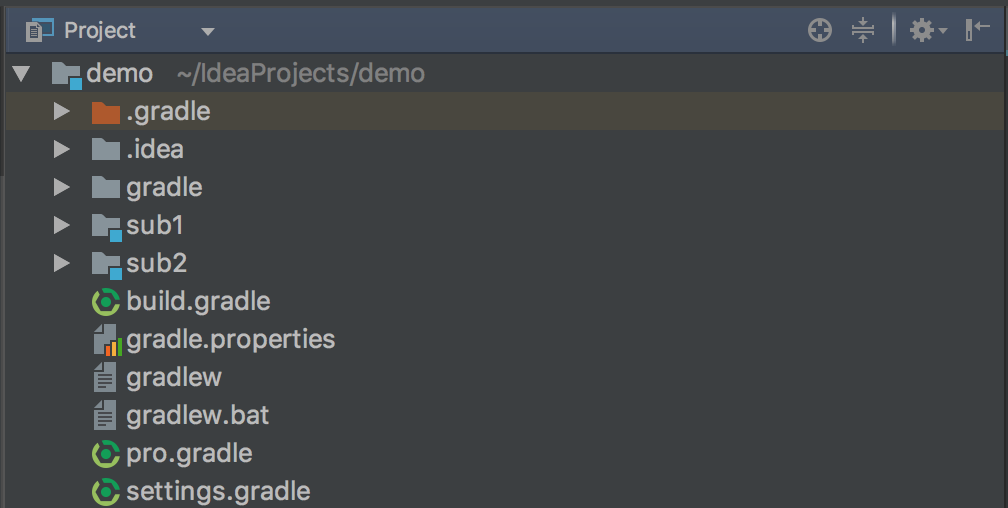
Task: Expand the sub1 module
Action: click(x=62, y=225)
